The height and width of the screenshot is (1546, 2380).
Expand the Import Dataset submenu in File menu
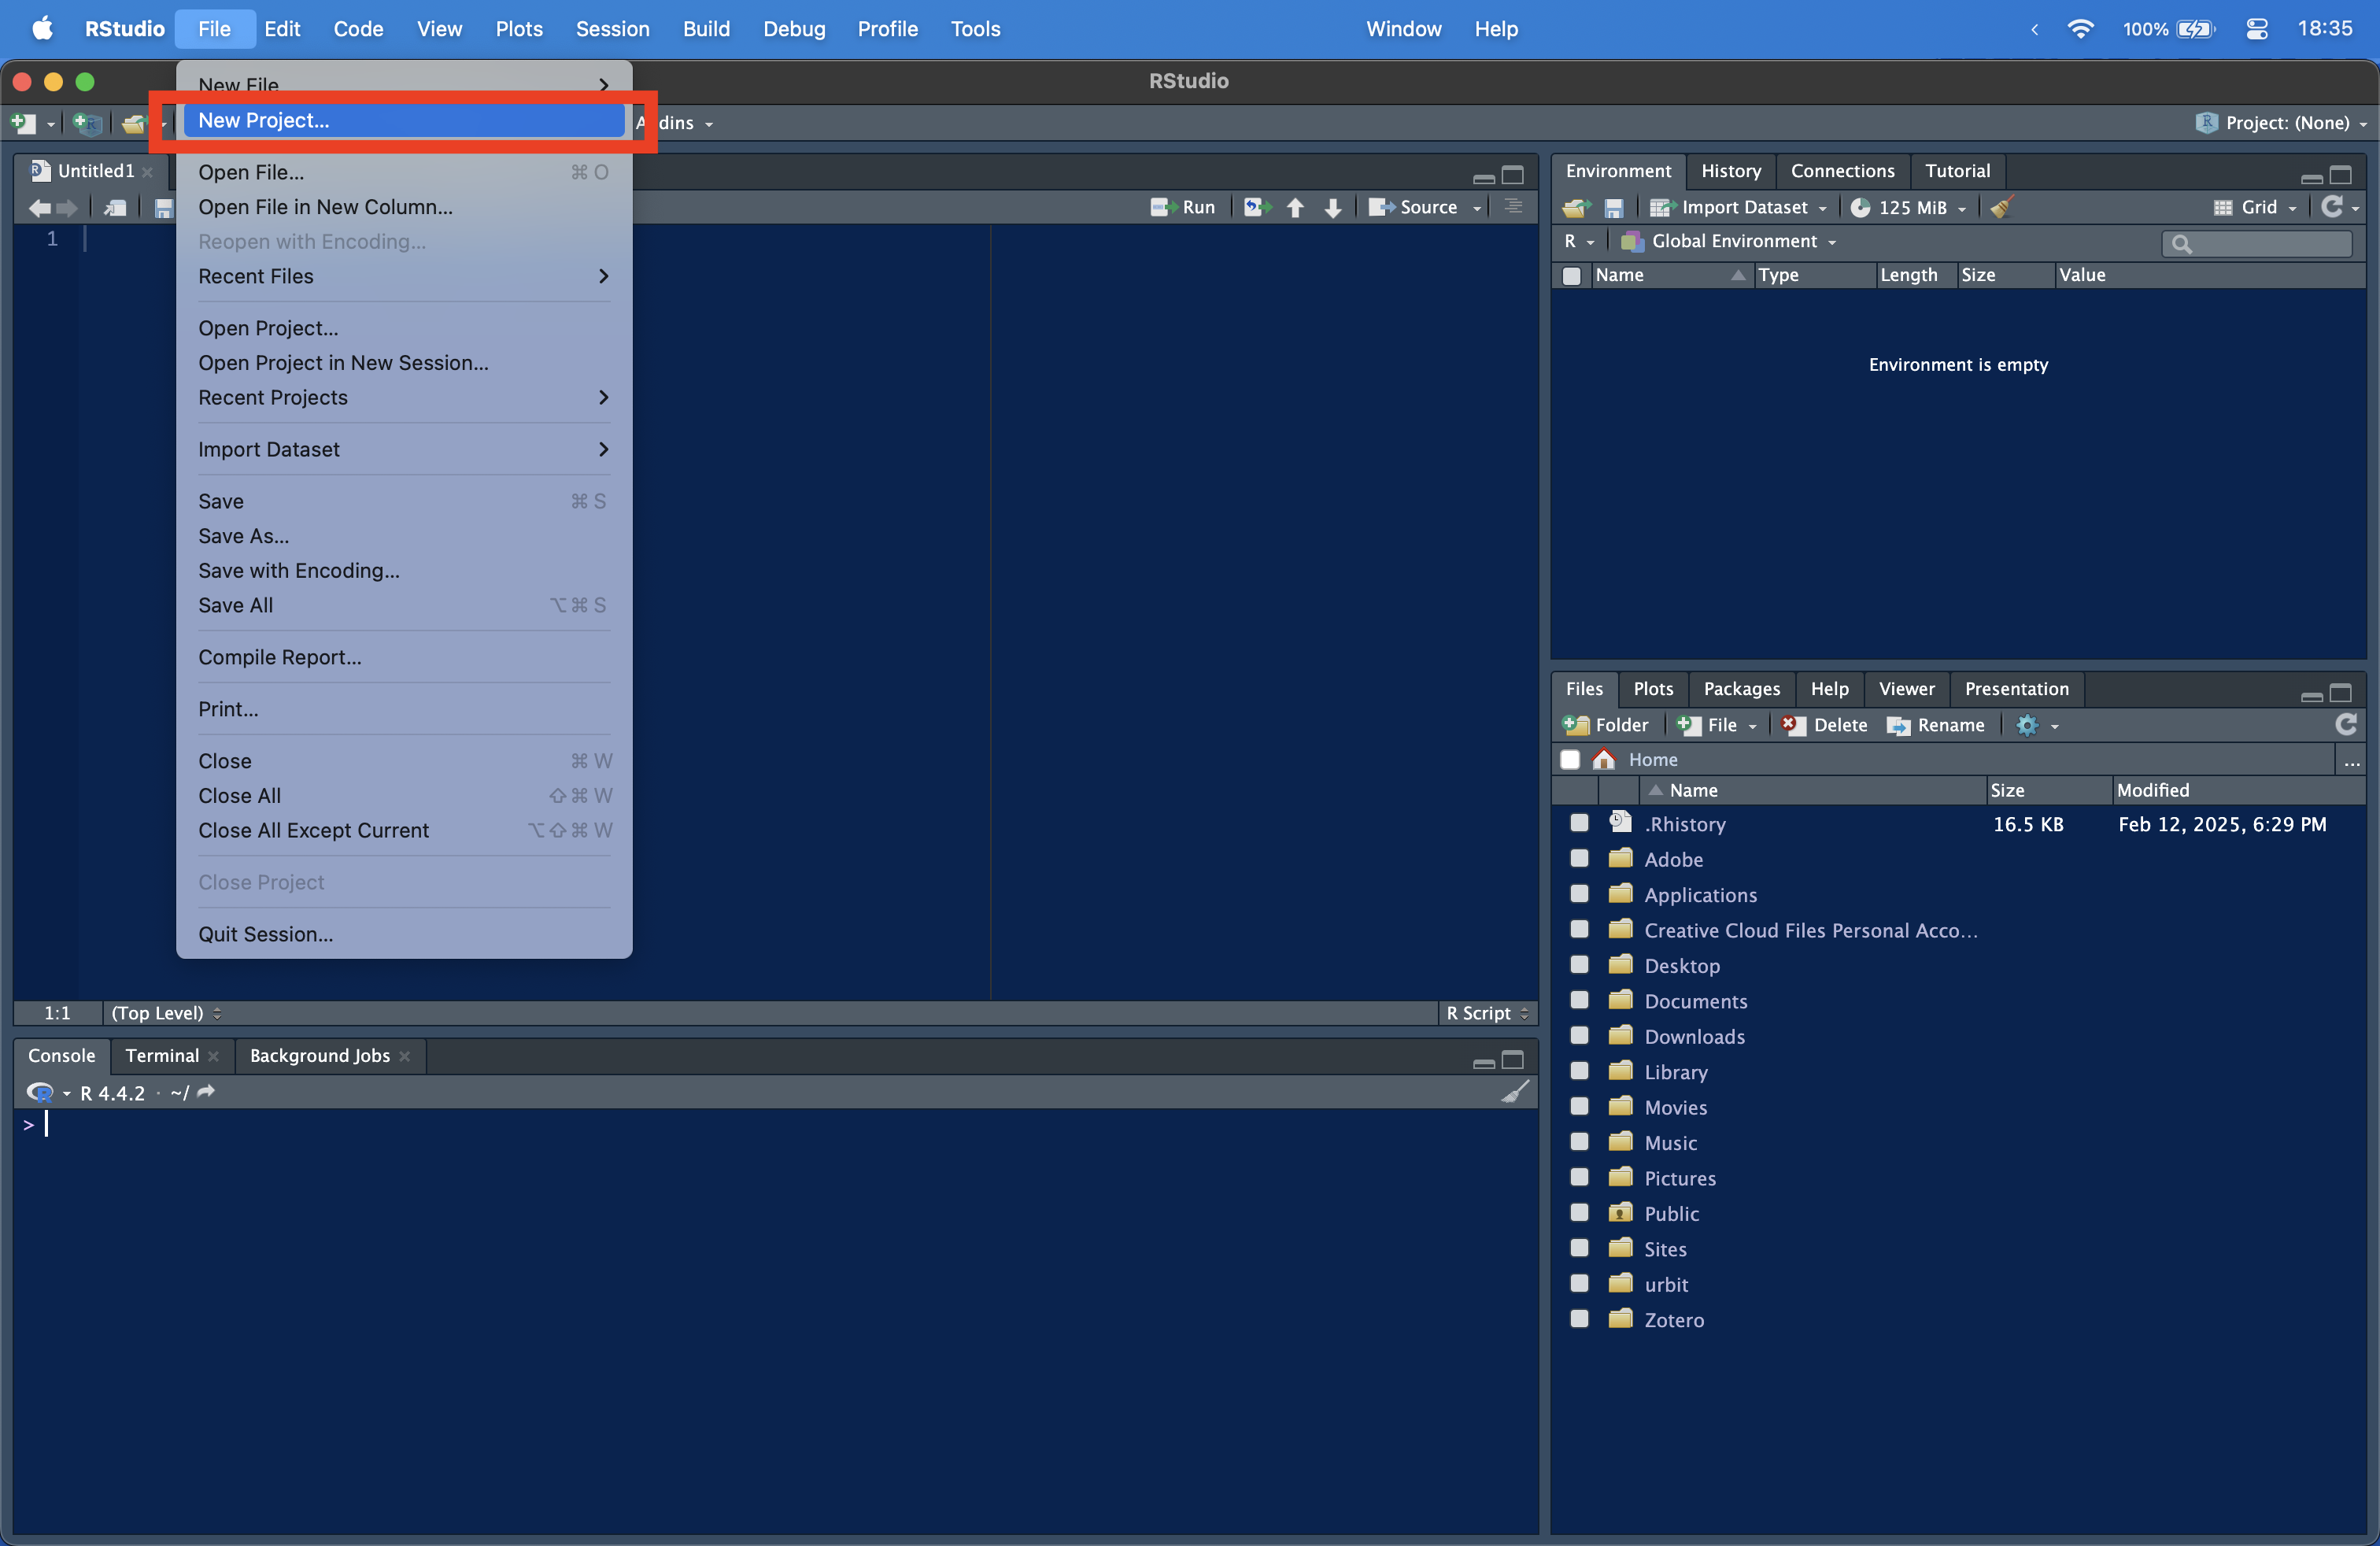[x=404, y=449]
